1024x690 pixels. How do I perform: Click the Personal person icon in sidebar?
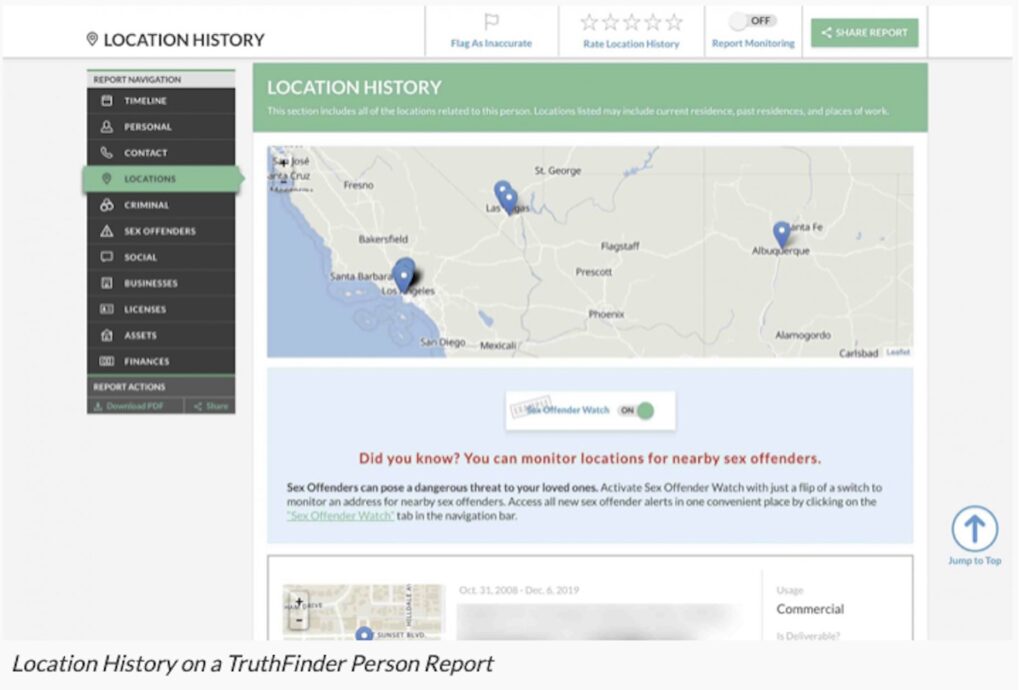(x=107, y=127)
